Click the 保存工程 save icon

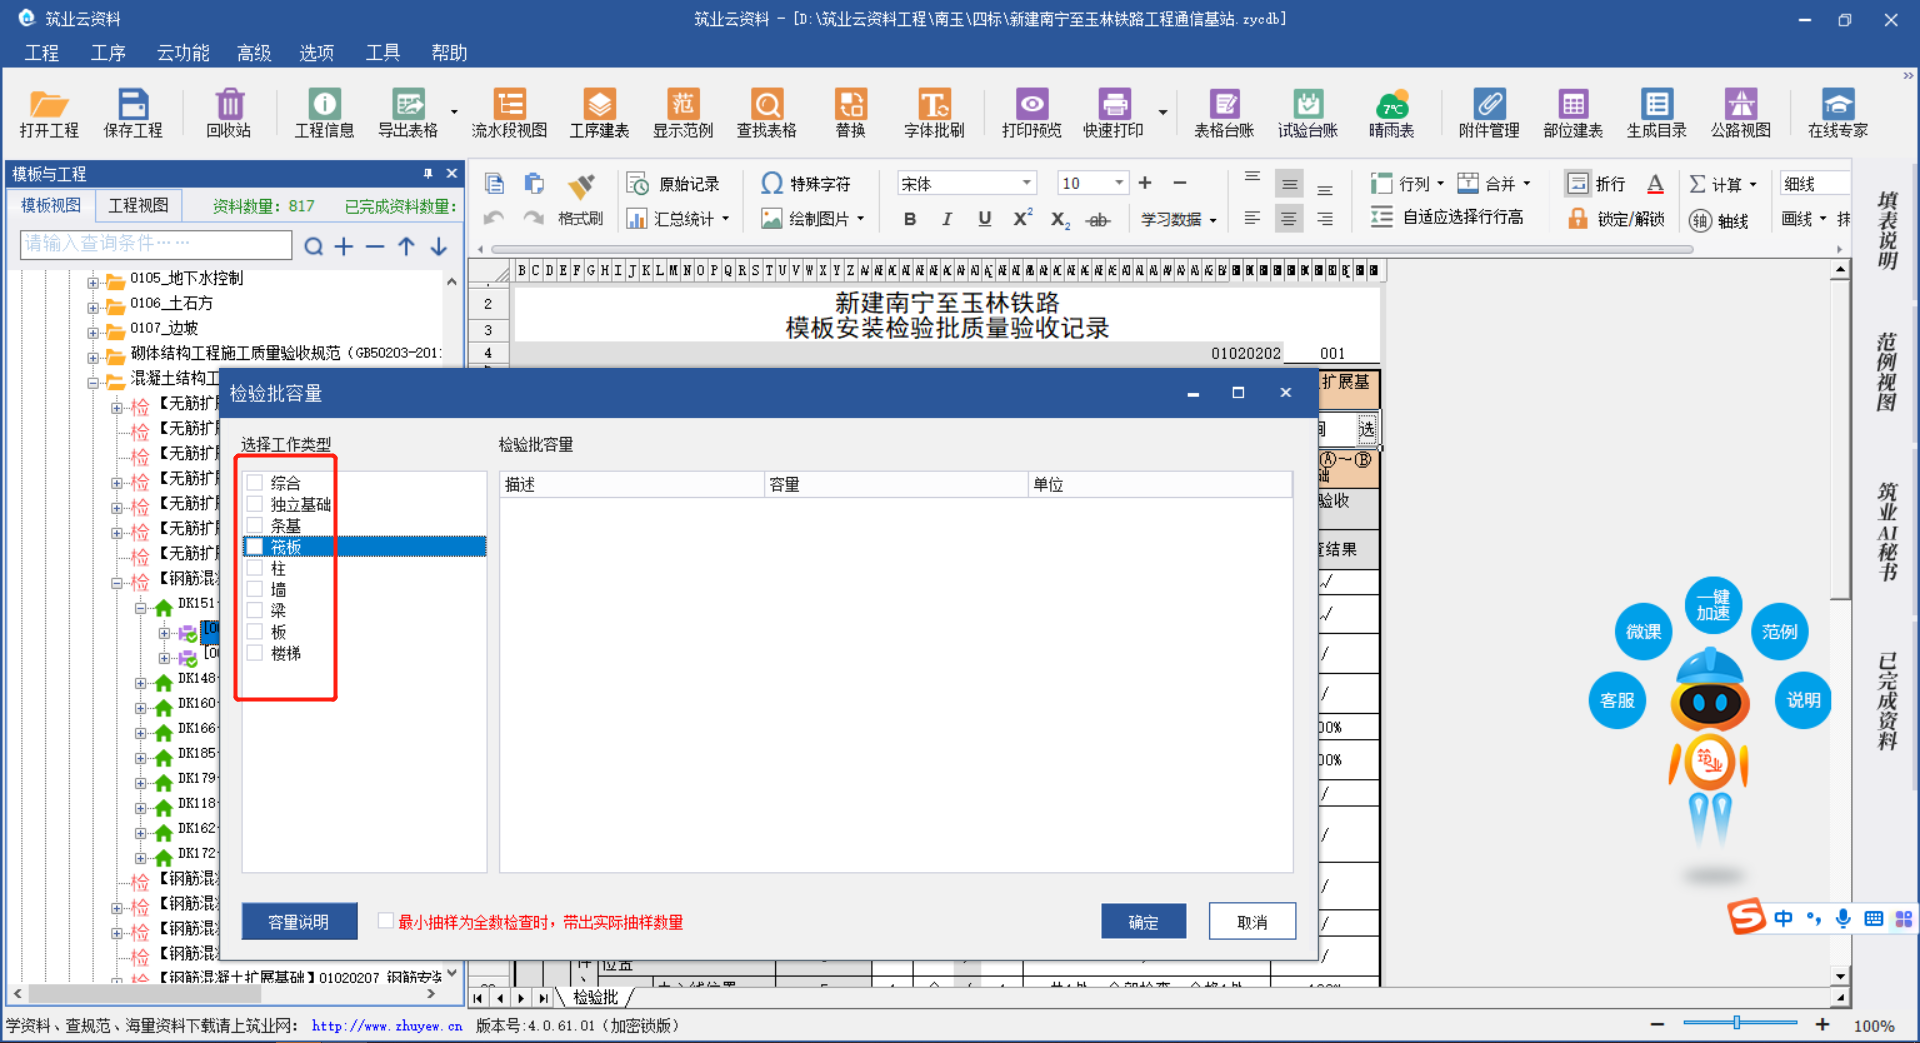coord(132,112)
